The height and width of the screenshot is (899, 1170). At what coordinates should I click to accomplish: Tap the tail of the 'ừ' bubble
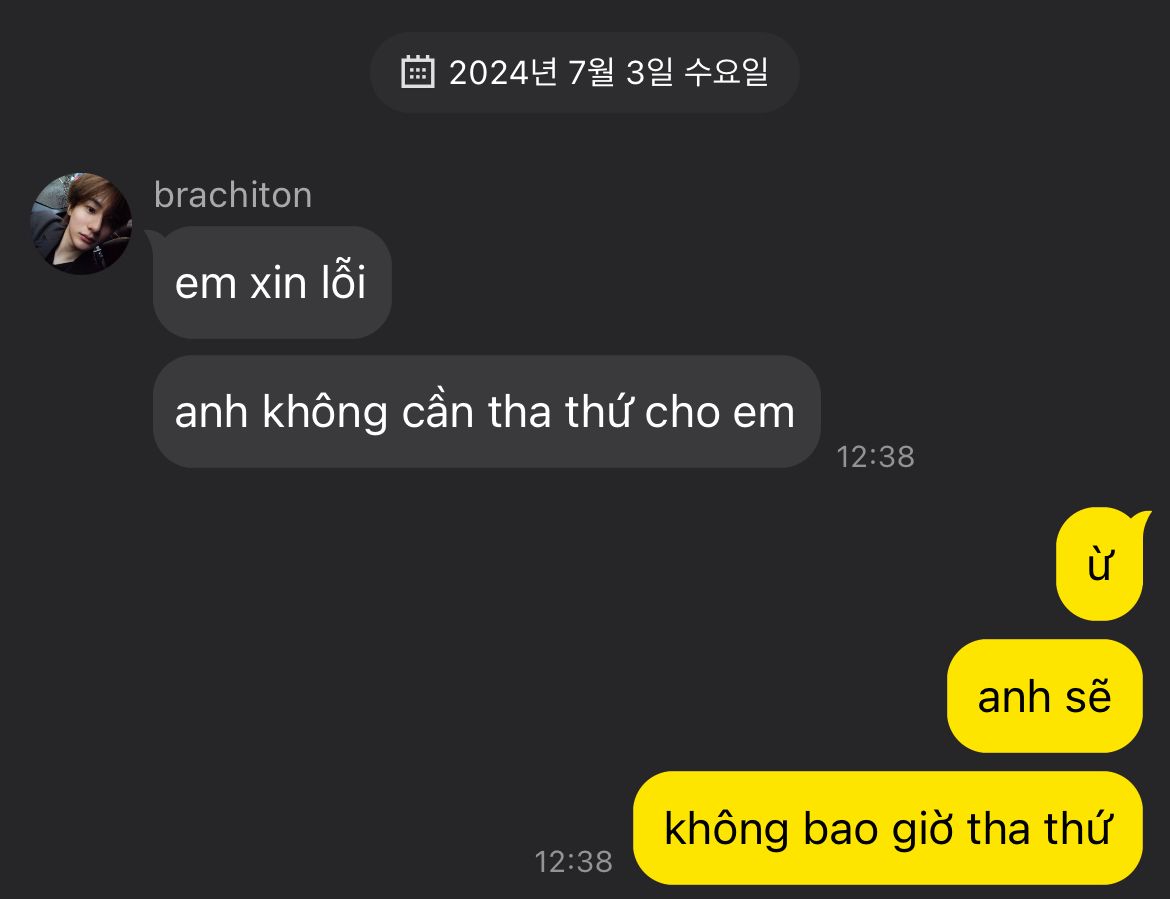point(1142,519)
